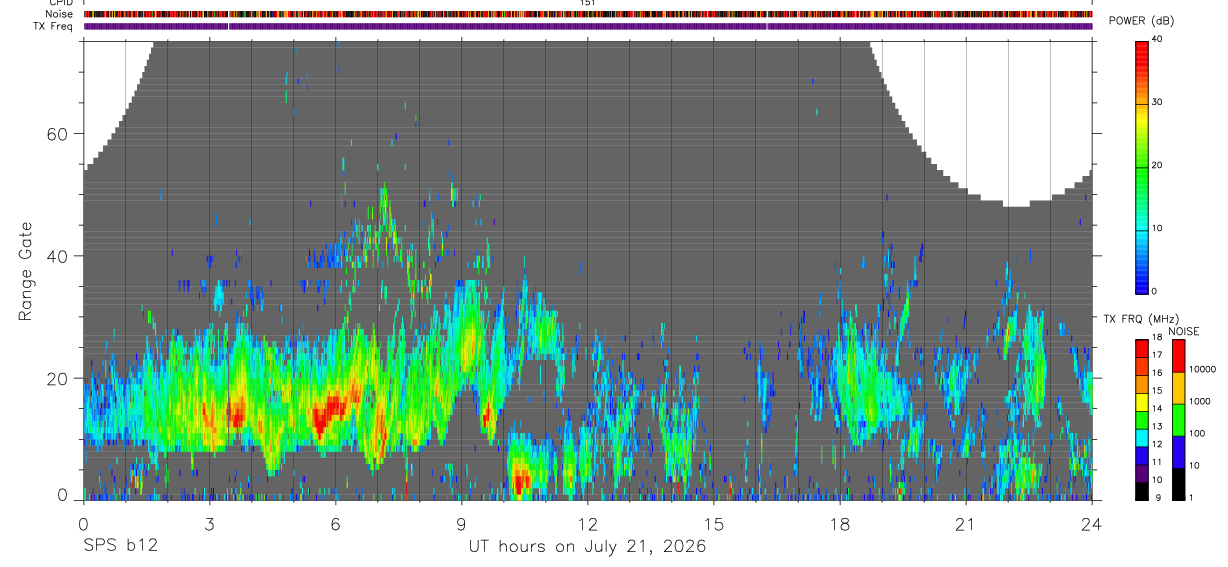Click the 18 hour tick label

(x=839, y=523)
